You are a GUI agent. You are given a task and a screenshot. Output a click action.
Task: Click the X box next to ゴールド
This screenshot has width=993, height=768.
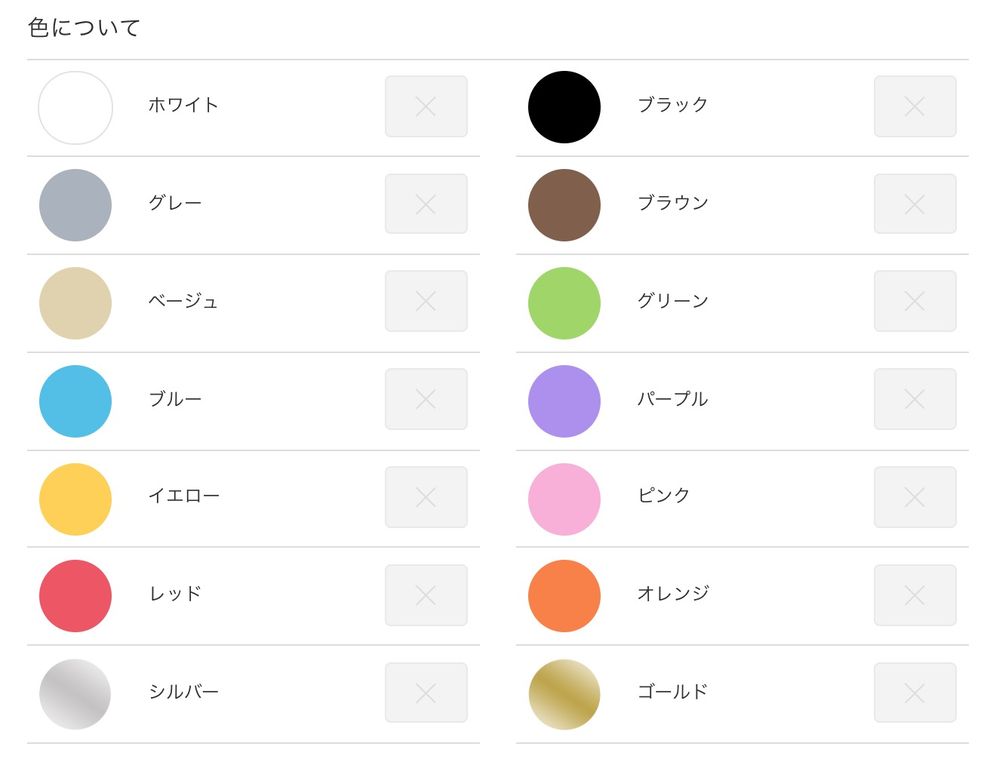pyautogui.click(x=915, y=693)
